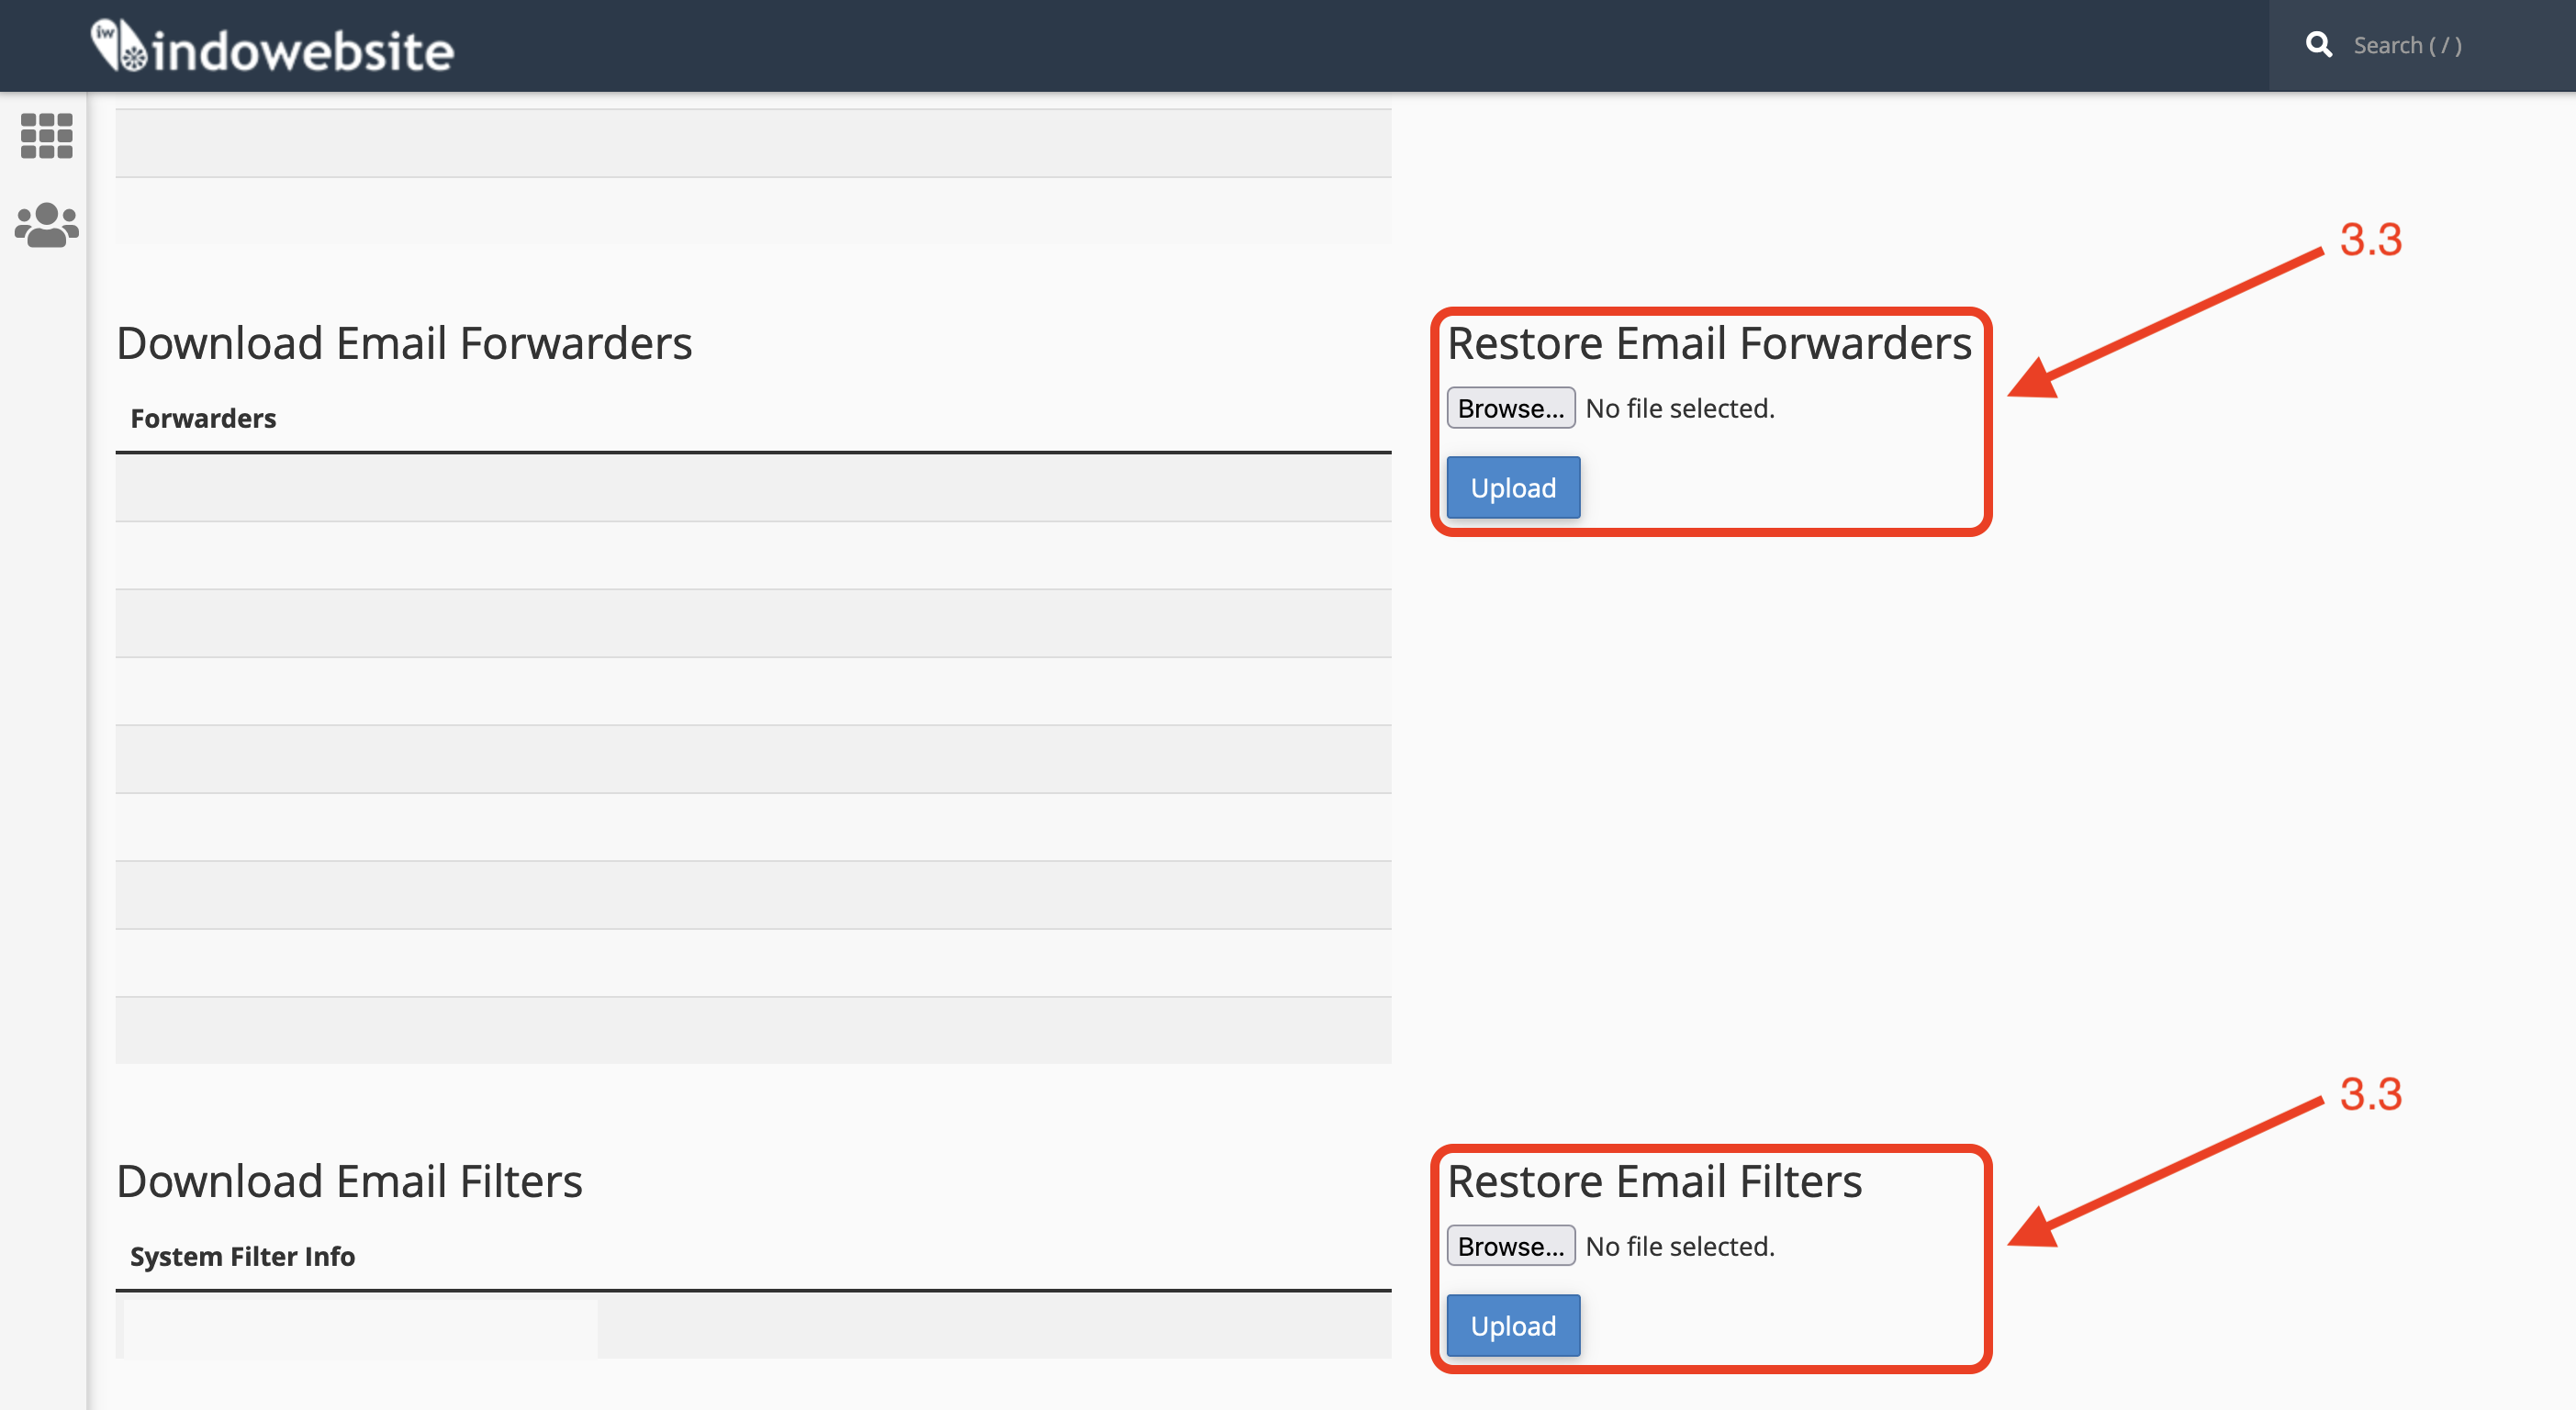Viewport: 2576px width, 1410px height.
Task: Click the search magnifier icon
Action: [2318, 45]
